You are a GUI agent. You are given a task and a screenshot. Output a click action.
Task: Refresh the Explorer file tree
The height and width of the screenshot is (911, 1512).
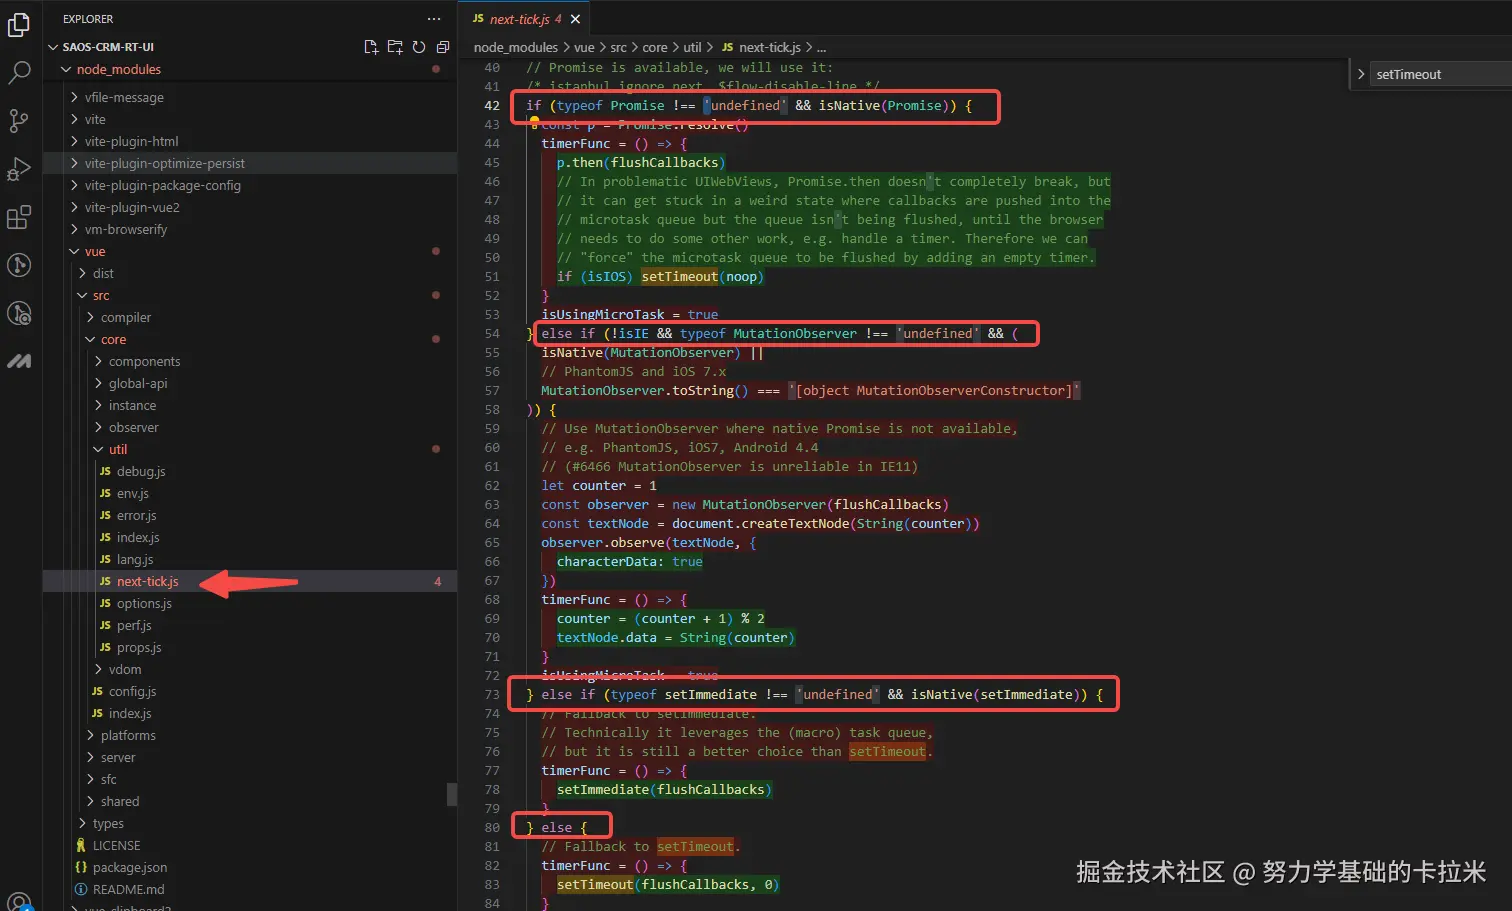(419, 47)
